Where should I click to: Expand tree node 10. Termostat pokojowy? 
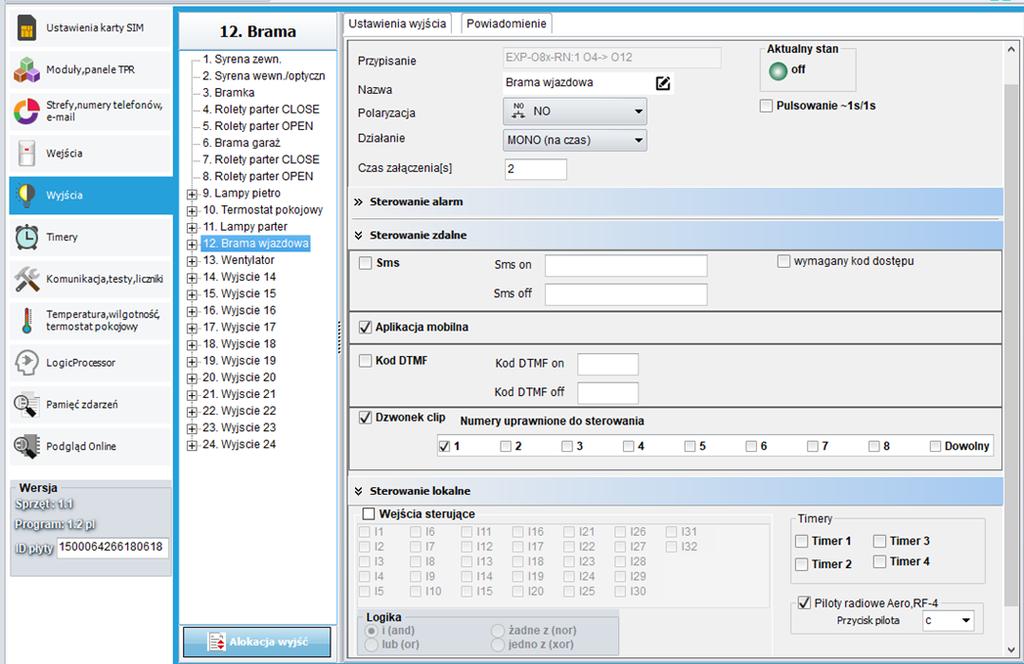coord(192,211)
